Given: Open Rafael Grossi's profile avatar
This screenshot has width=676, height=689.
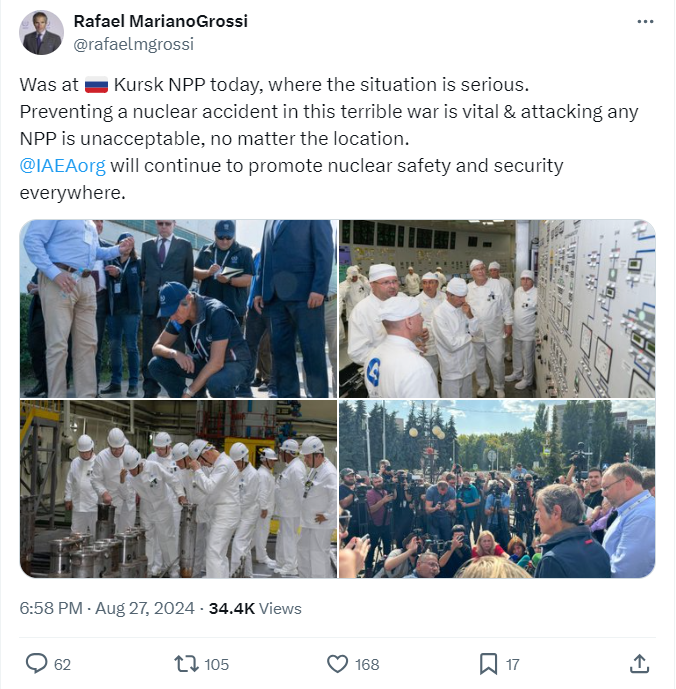Looking at the screenshot, I should point(41,33).
